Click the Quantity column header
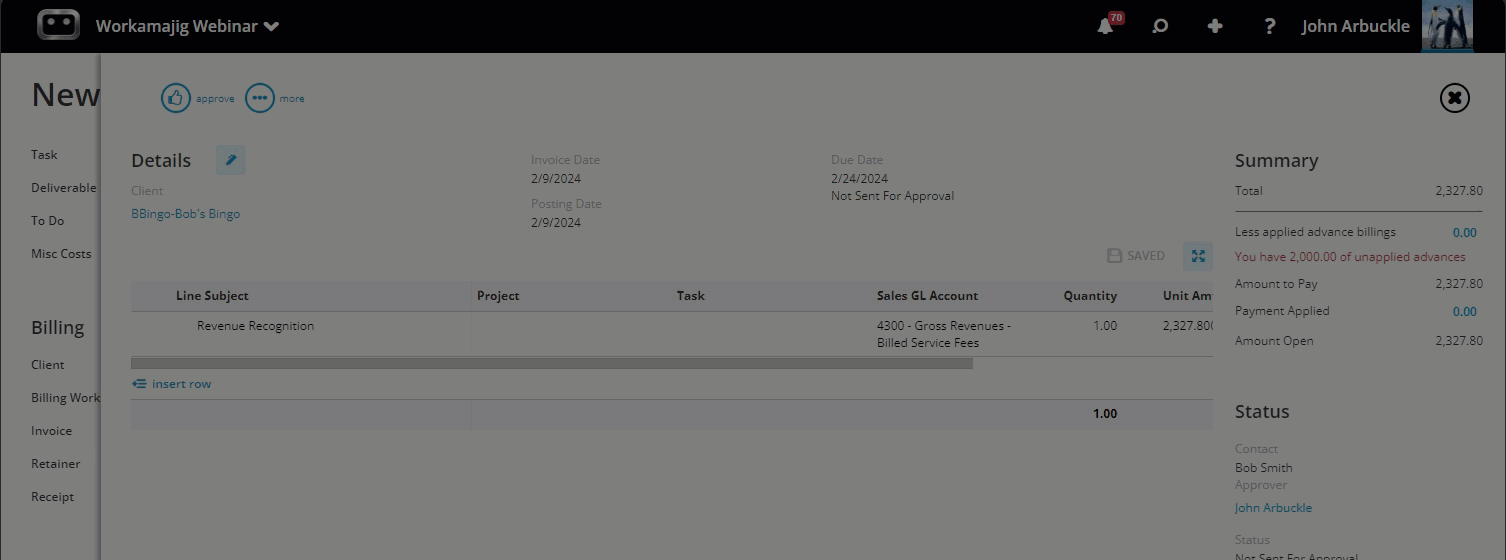 [1090, 296]
